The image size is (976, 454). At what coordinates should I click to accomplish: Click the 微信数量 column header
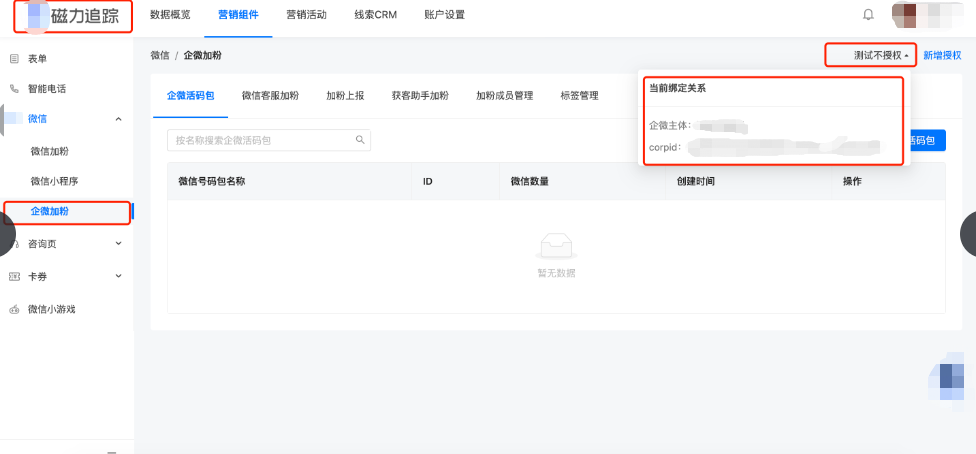[529, 182]
